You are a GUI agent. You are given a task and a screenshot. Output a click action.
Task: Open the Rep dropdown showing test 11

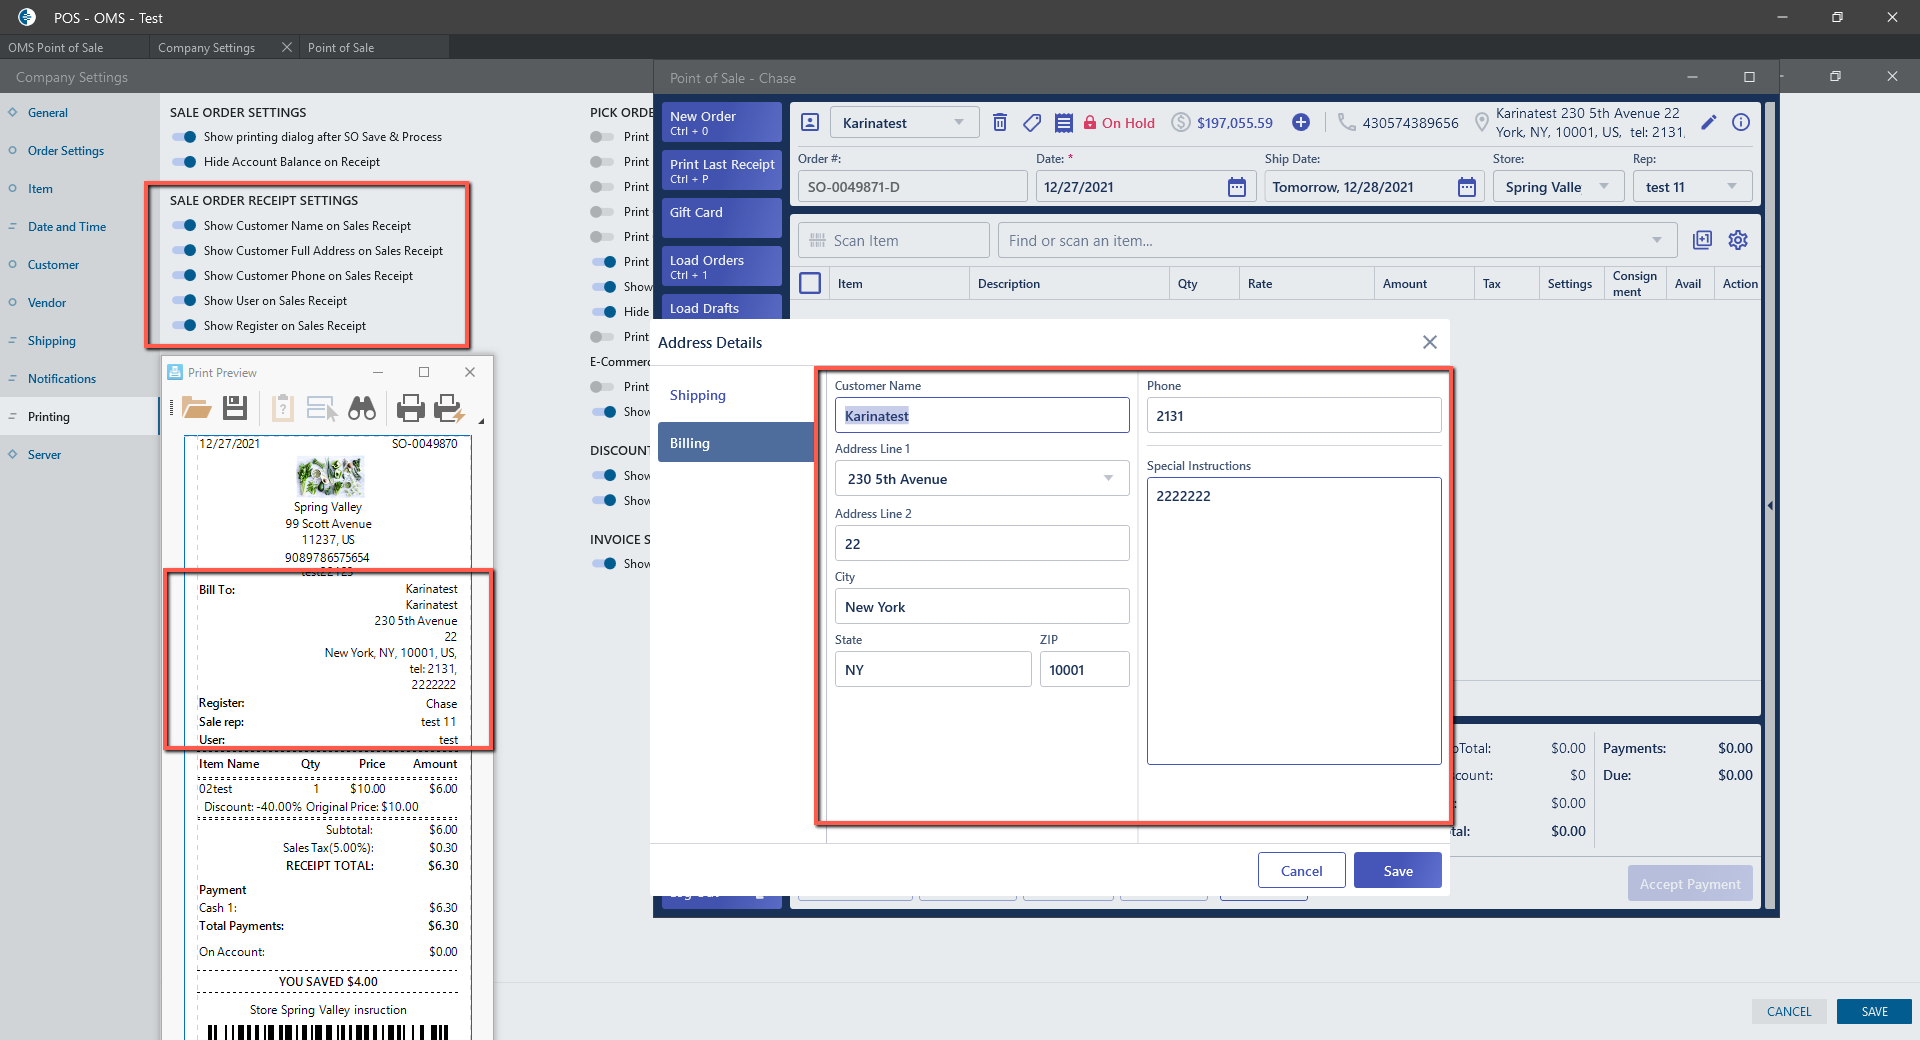click(1692, 187)
